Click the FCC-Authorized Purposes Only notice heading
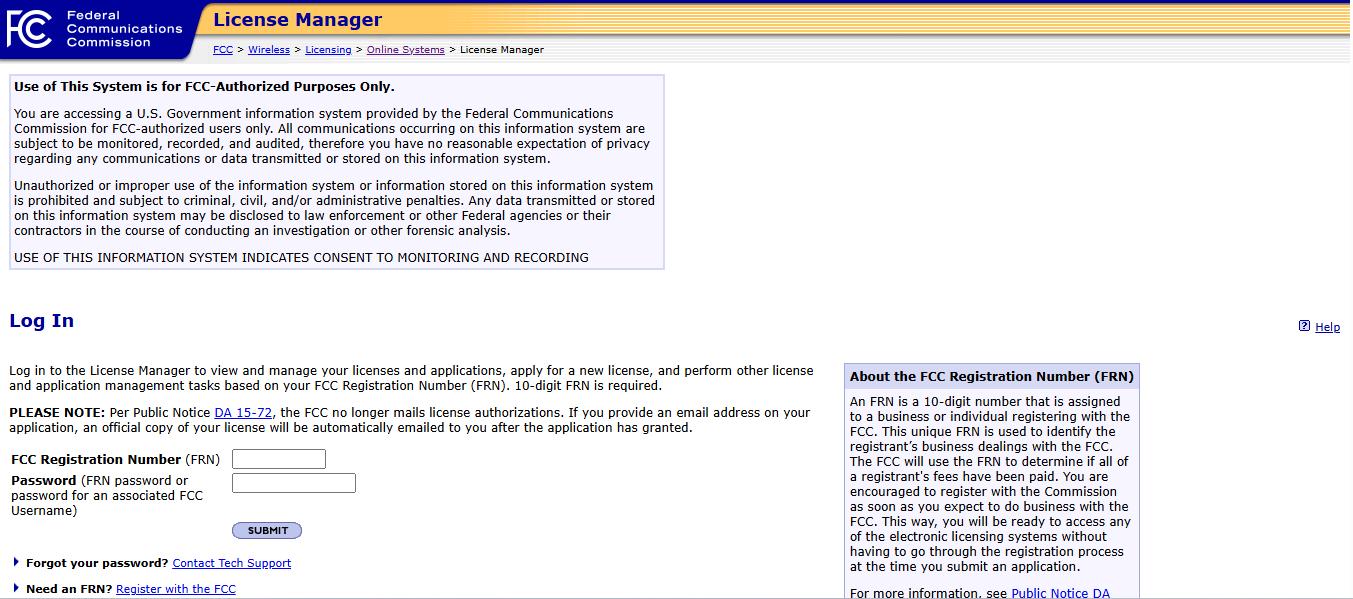 pyautogui.click(x=204, y=86)
